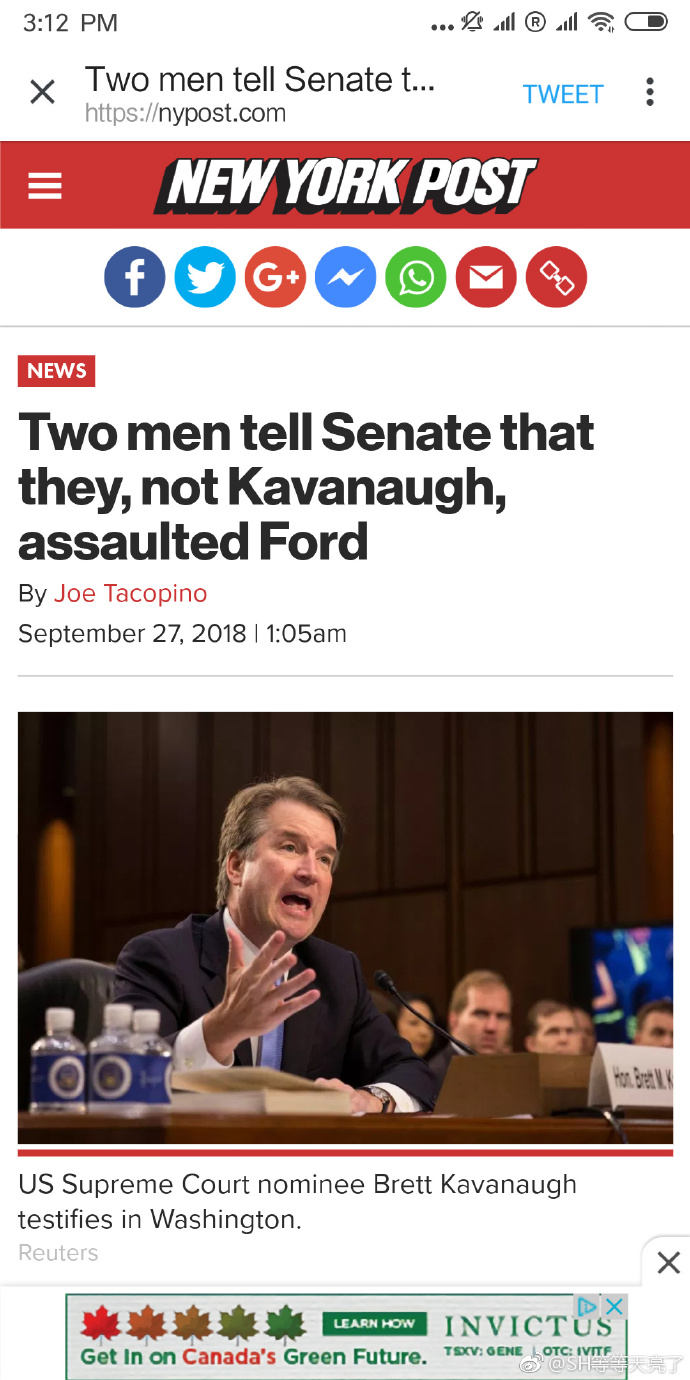Dismiss the bottom ad with large X

click(668, 1263)
